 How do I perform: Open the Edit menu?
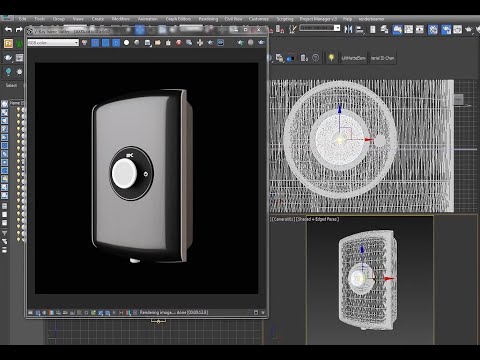[x=22, y=19]
